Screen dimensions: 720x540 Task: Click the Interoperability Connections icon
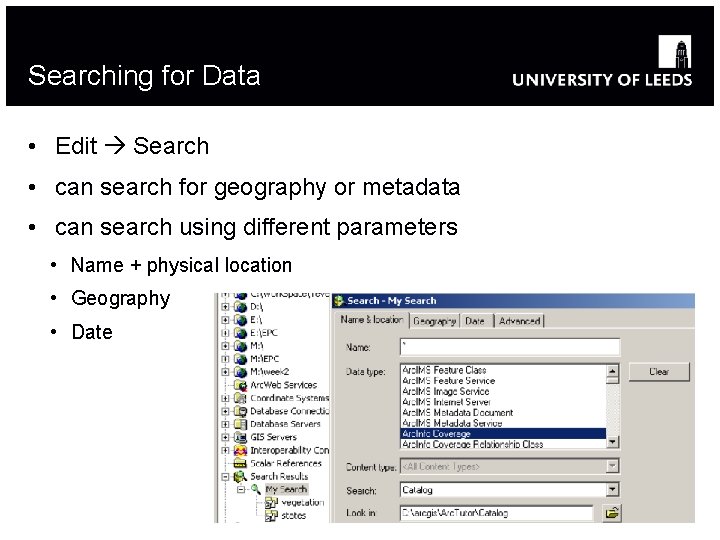coord(241,450)
